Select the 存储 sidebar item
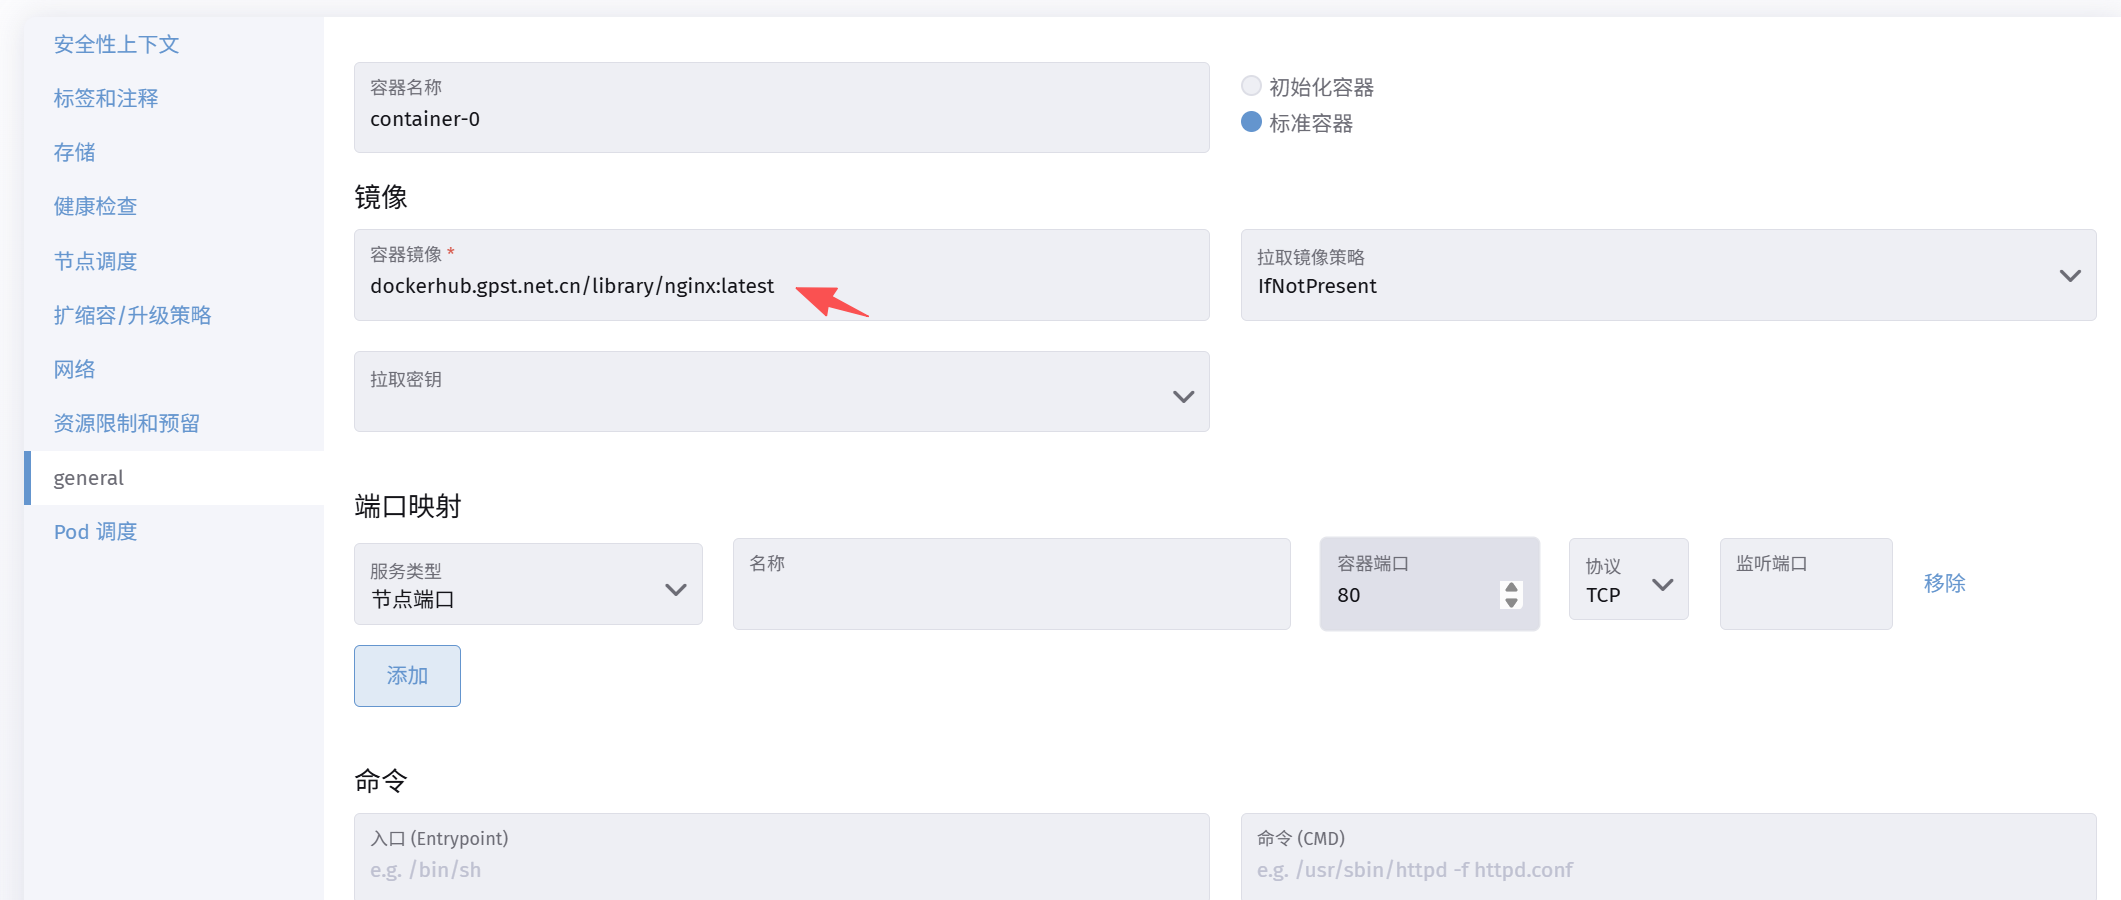The image size is (2121, 900). [75, 152]
